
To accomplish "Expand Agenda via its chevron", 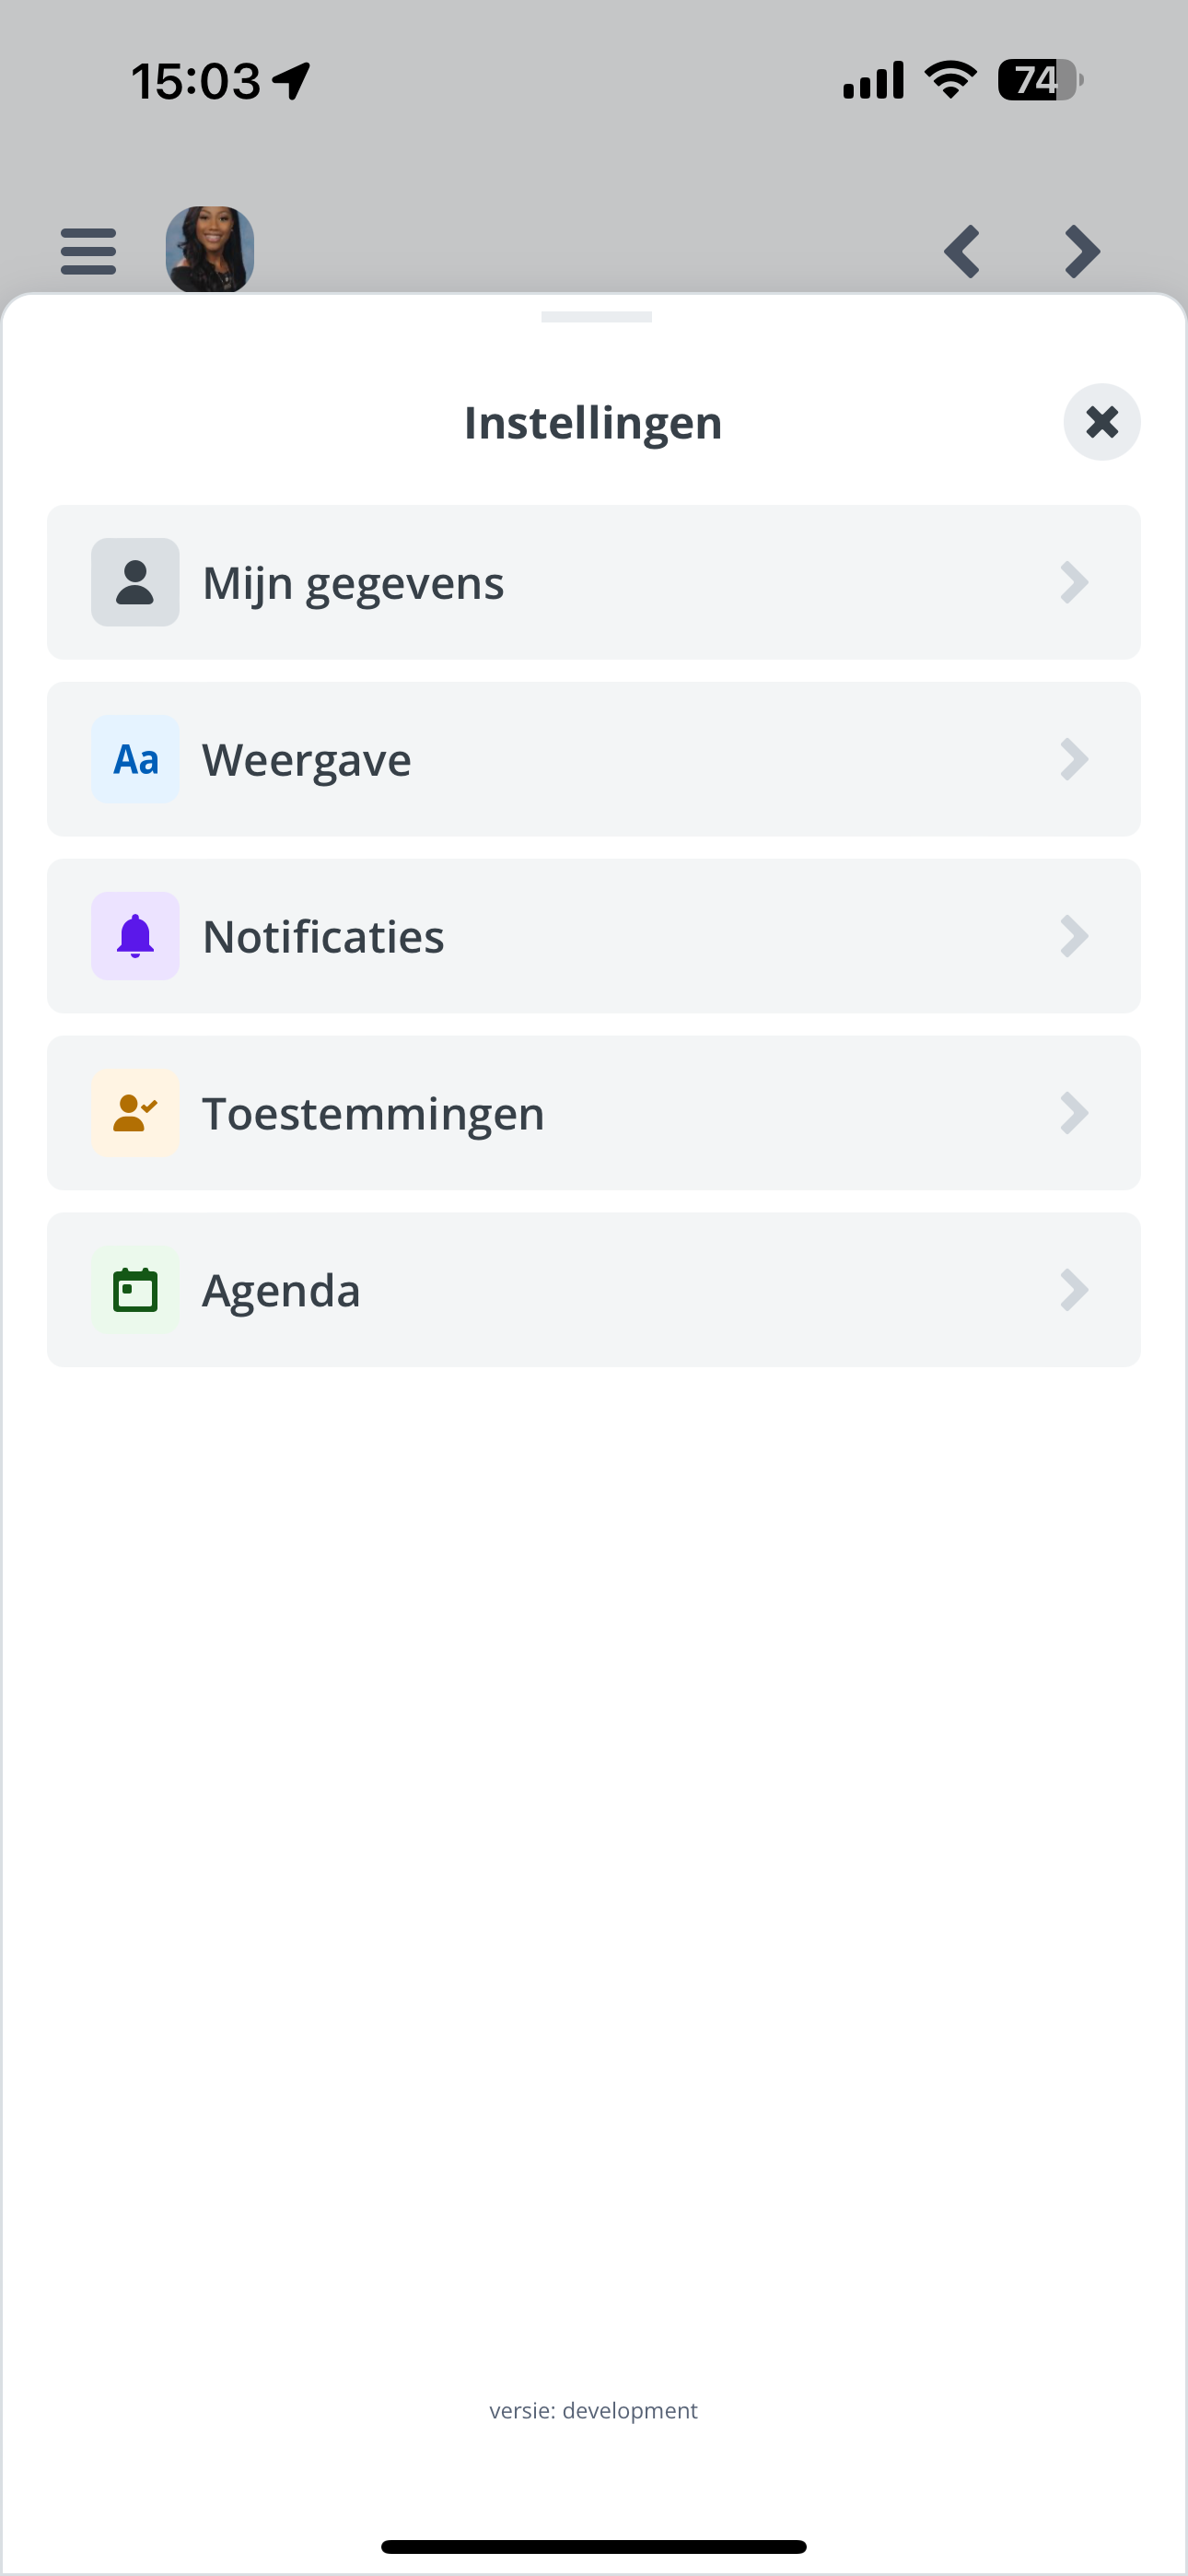I will point(1074,1290).
